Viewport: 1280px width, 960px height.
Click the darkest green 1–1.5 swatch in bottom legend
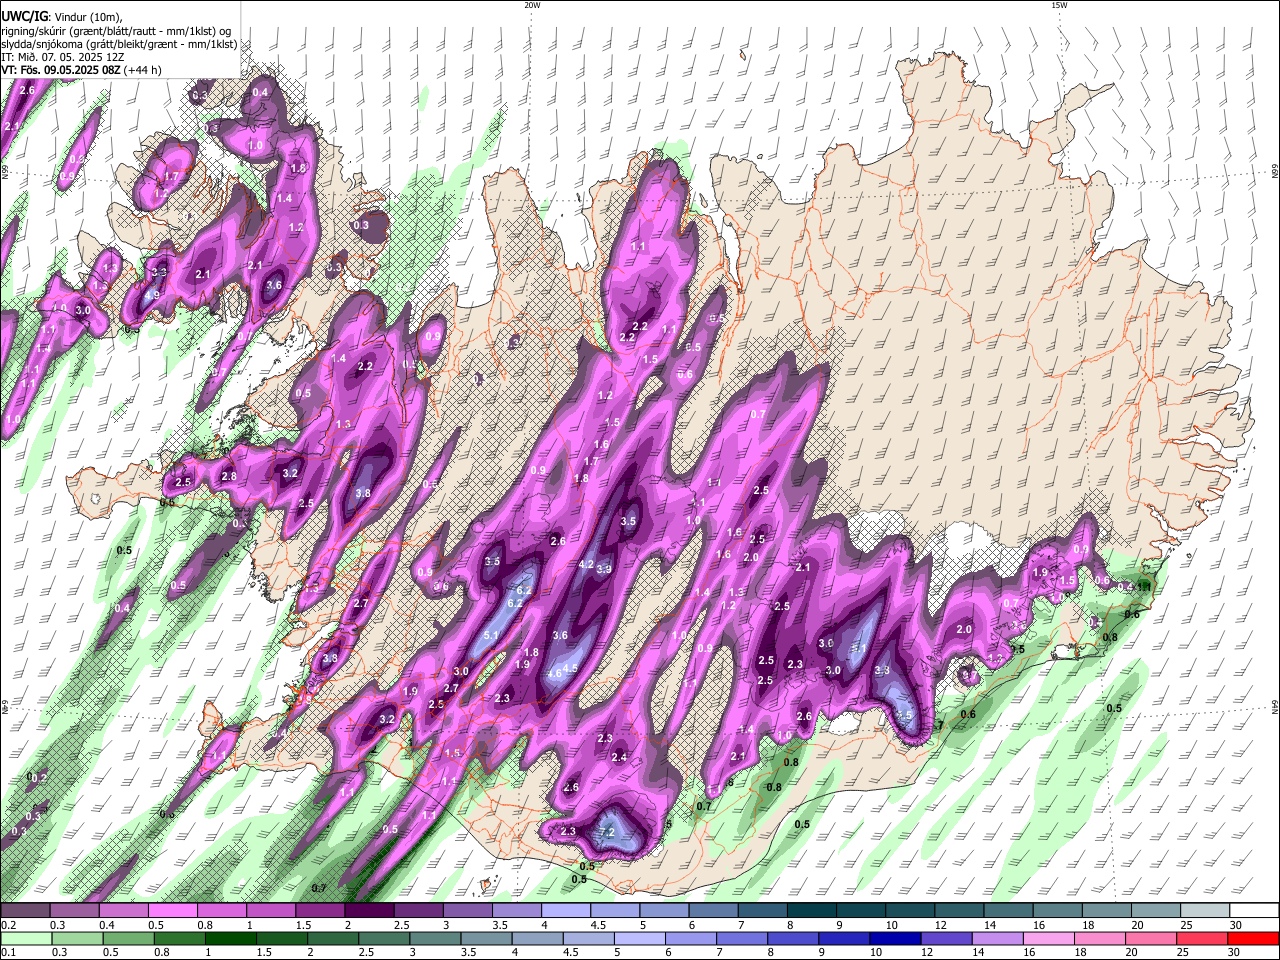[231, 938]
